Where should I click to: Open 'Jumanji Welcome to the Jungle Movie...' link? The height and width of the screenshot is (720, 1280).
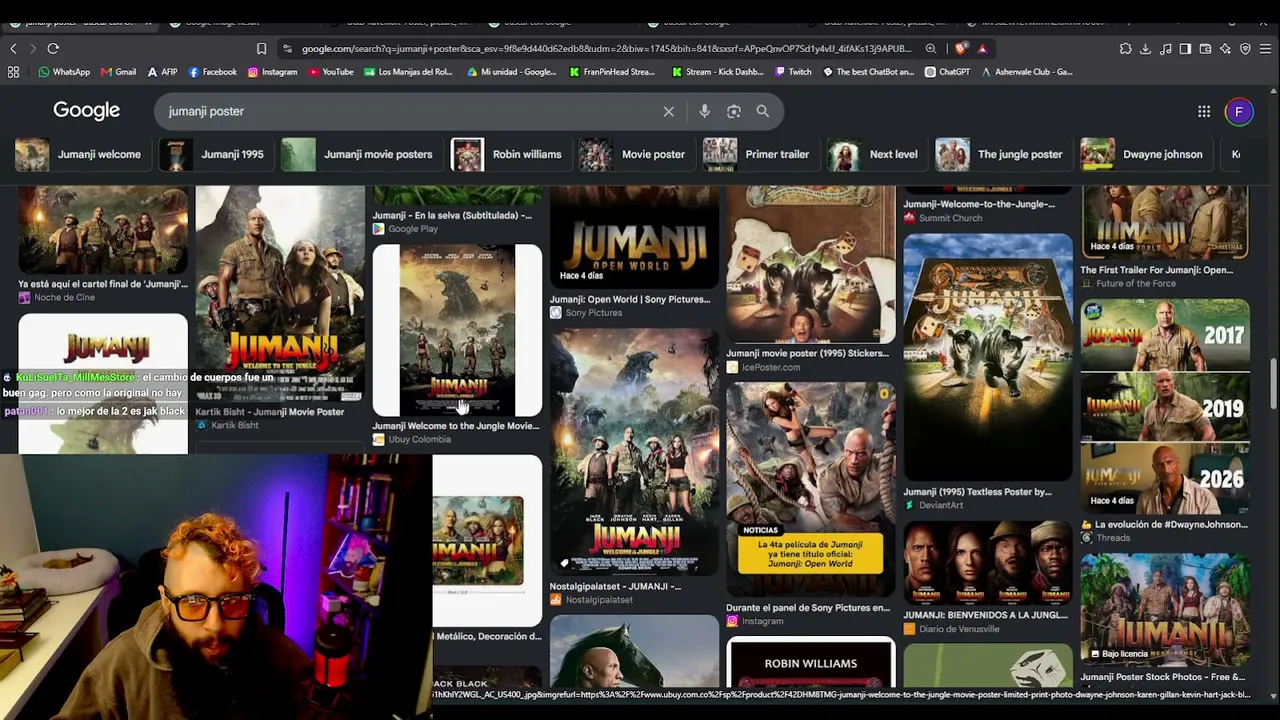tap(456, 426)
